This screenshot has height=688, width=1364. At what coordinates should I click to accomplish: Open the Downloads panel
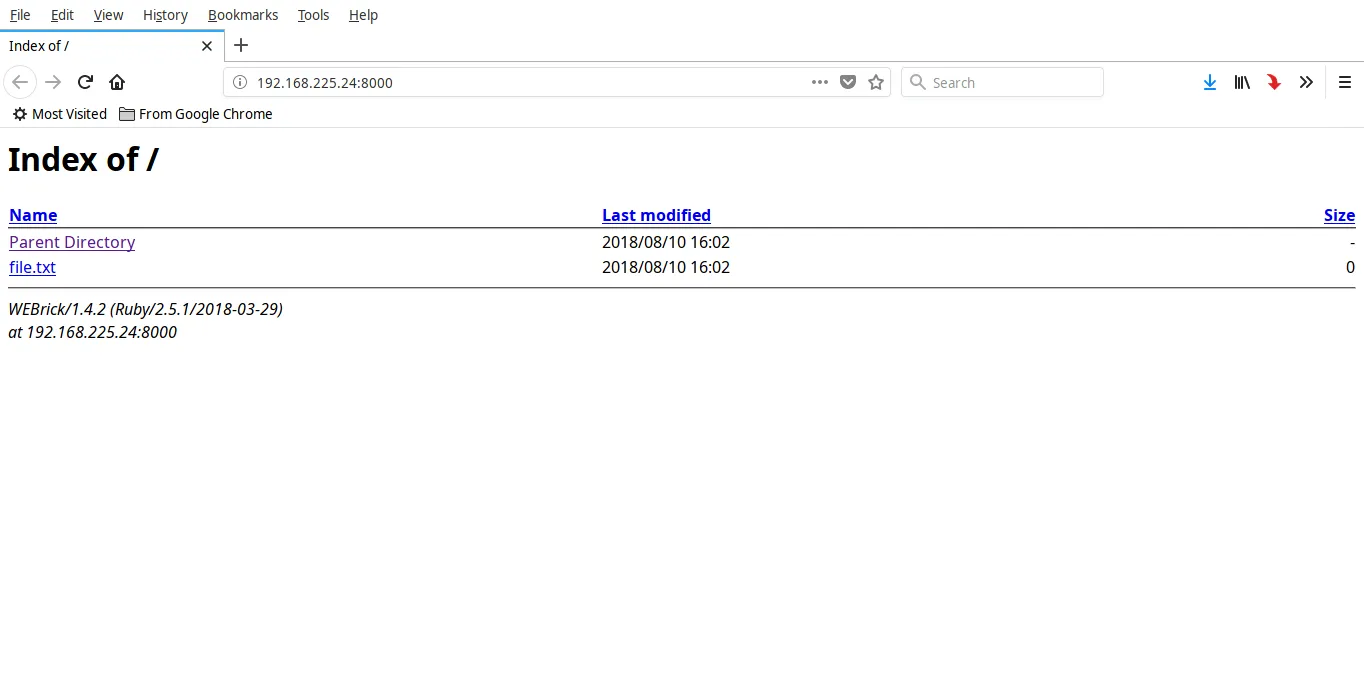pyautogui.click(x=1210, y=82)
